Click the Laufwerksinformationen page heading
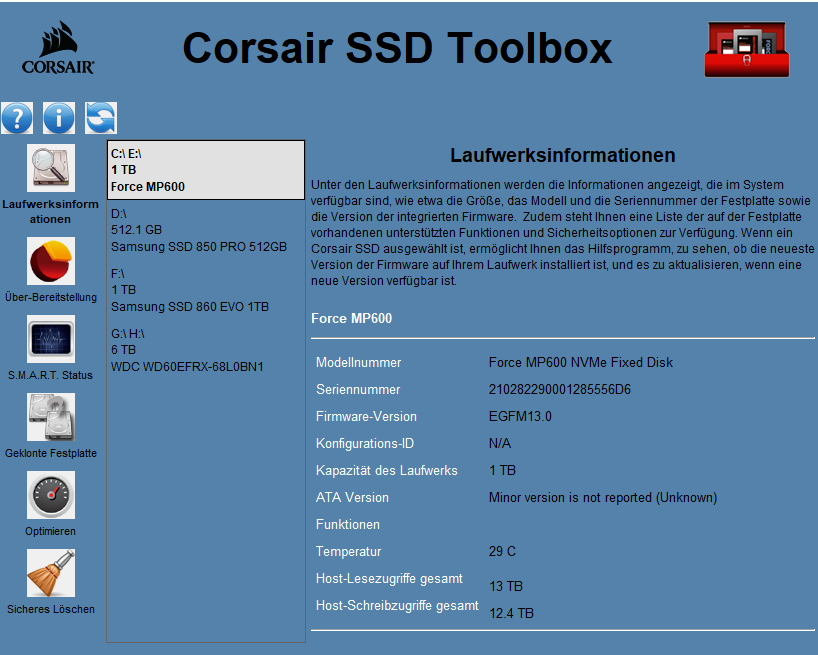 pos(563,155)
